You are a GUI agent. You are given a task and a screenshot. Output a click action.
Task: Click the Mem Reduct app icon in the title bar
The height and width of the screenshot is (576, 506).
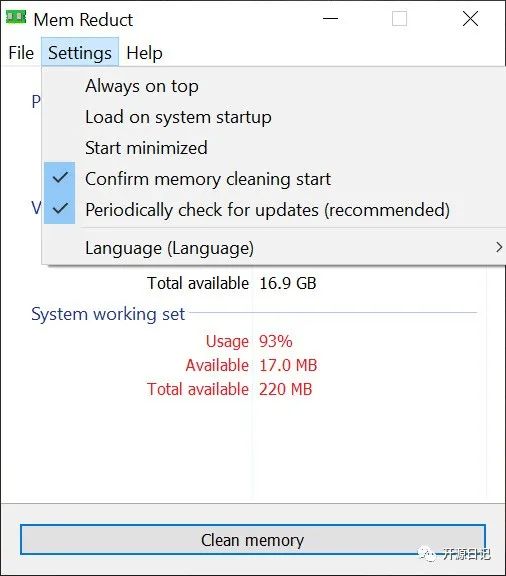pos(16,17)
